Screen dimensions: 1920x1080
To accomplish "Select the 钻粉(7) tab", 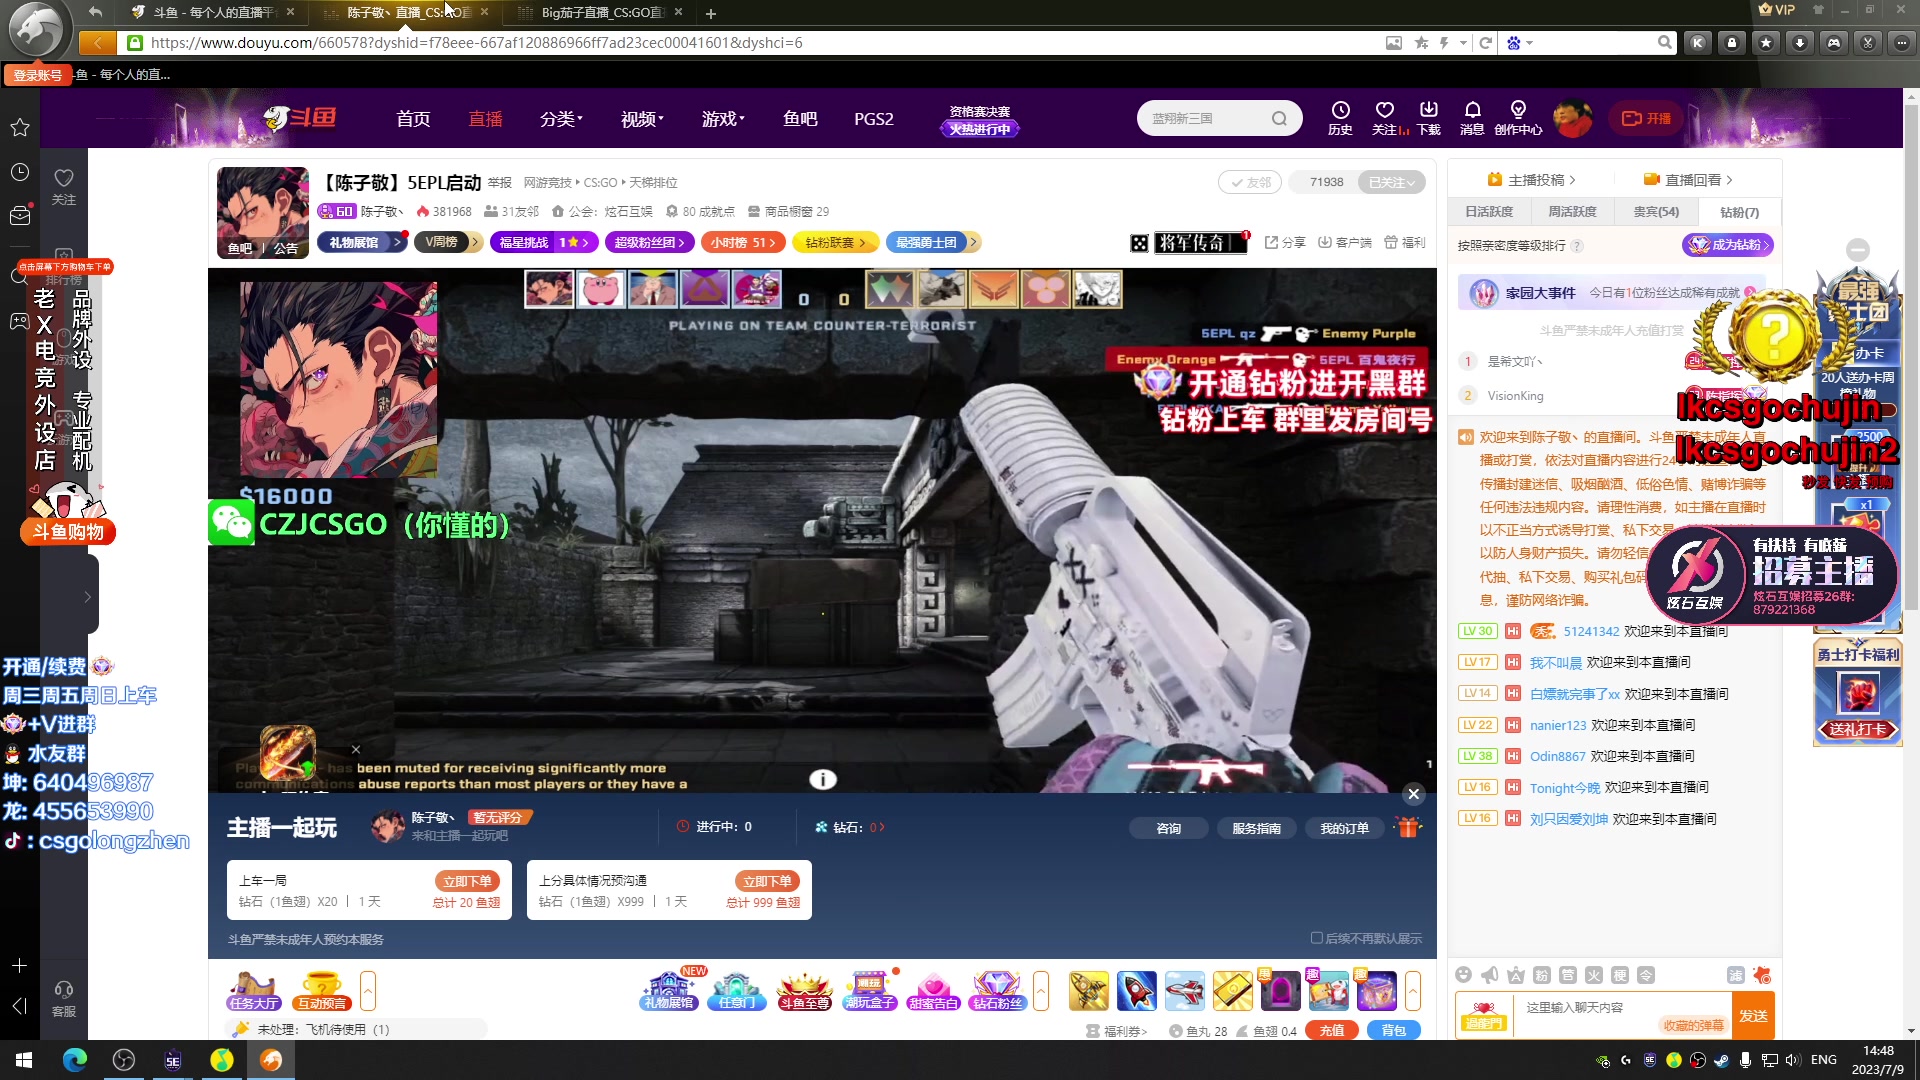I will point(1739,212).
